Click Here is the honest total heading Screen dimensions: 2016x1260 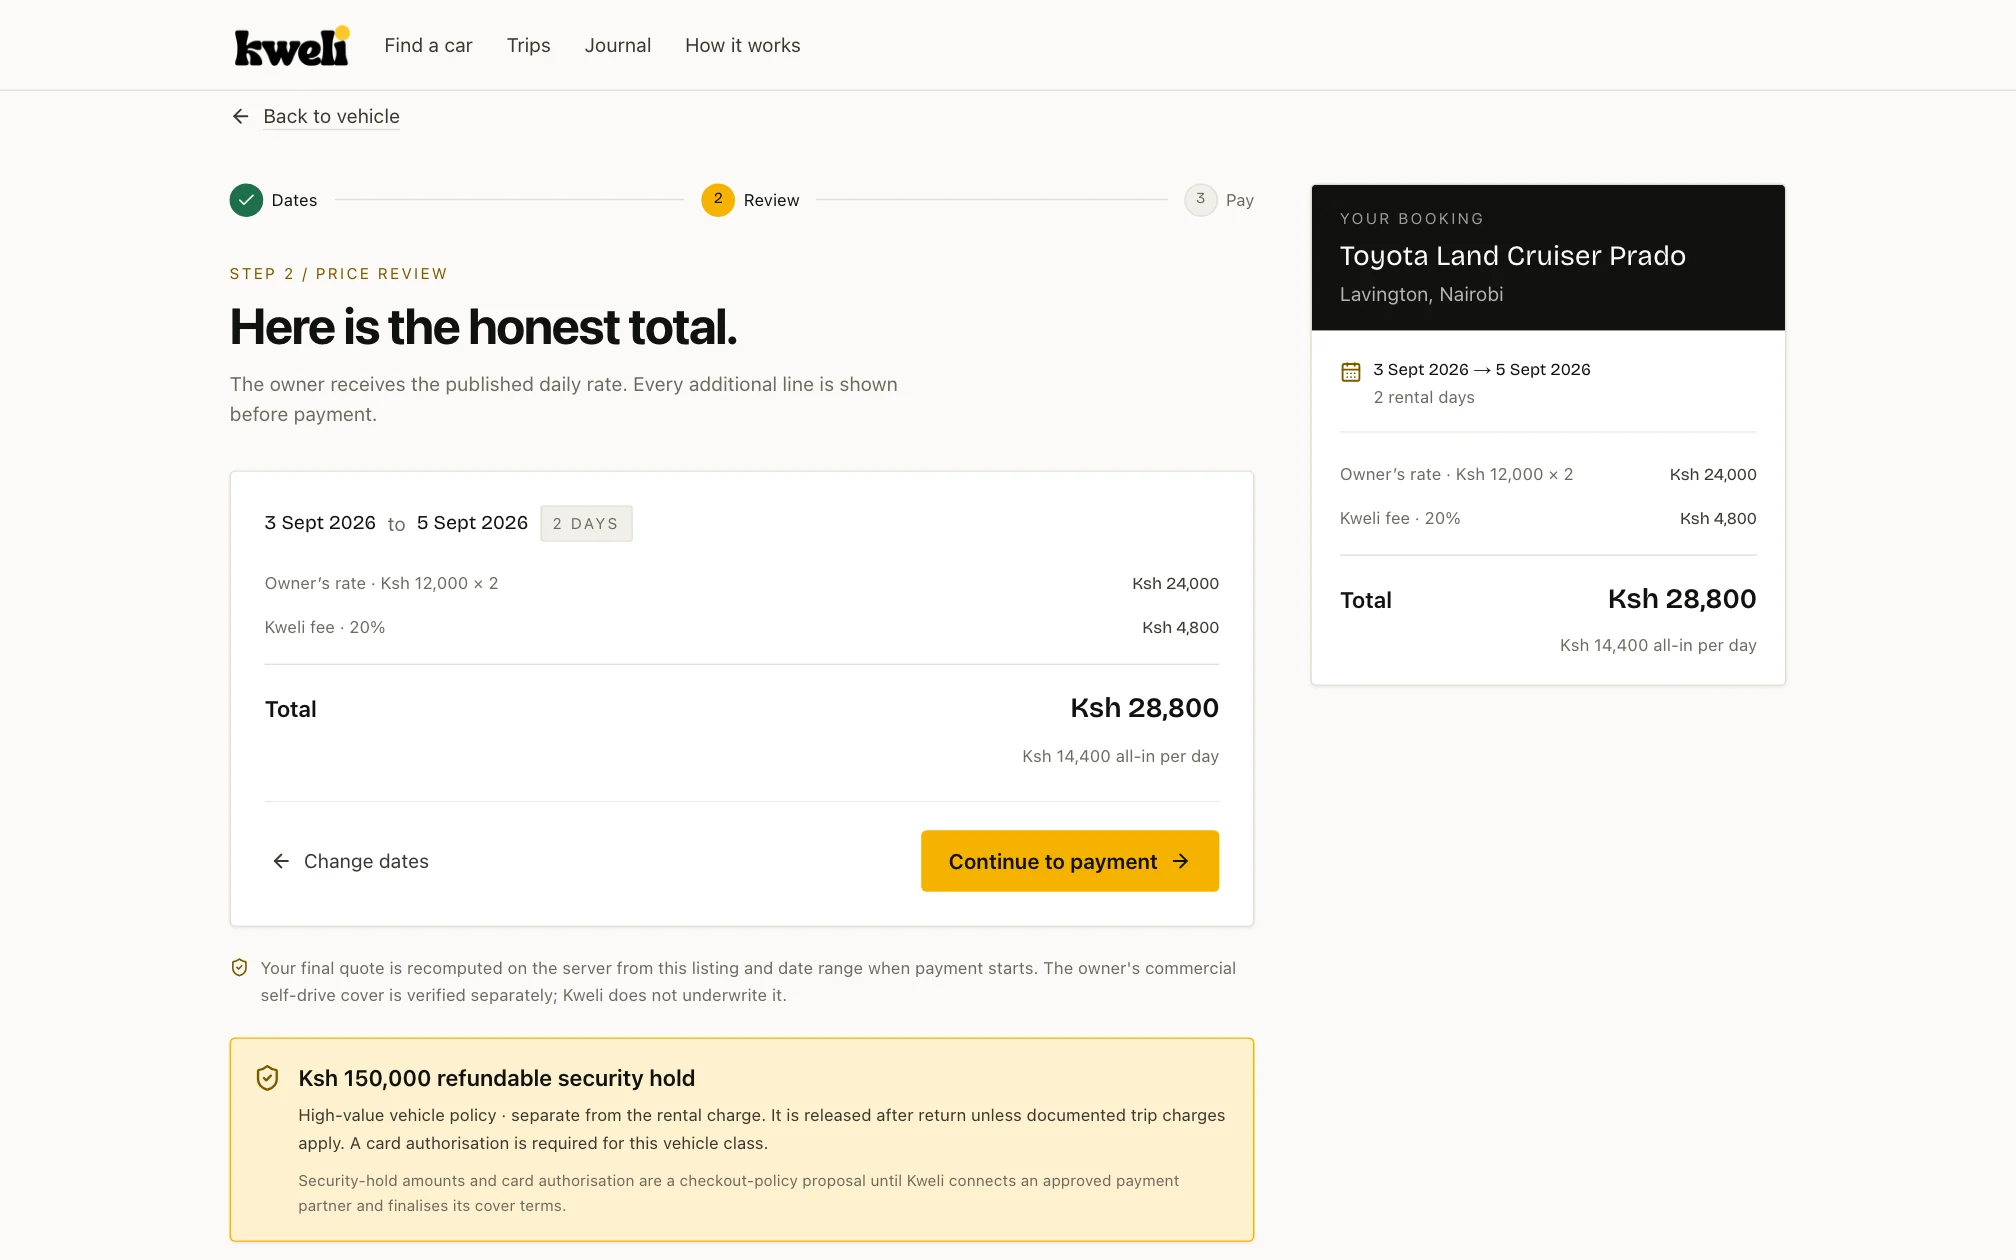pos(483,328)
